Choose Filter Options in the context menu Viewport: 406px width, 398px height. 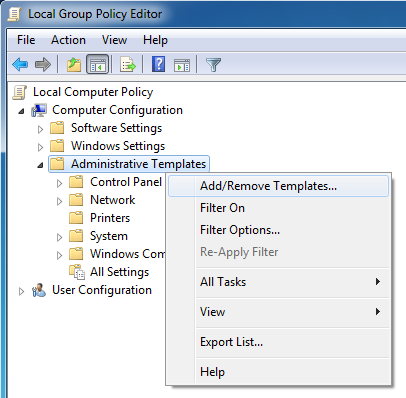pos(278,230)
